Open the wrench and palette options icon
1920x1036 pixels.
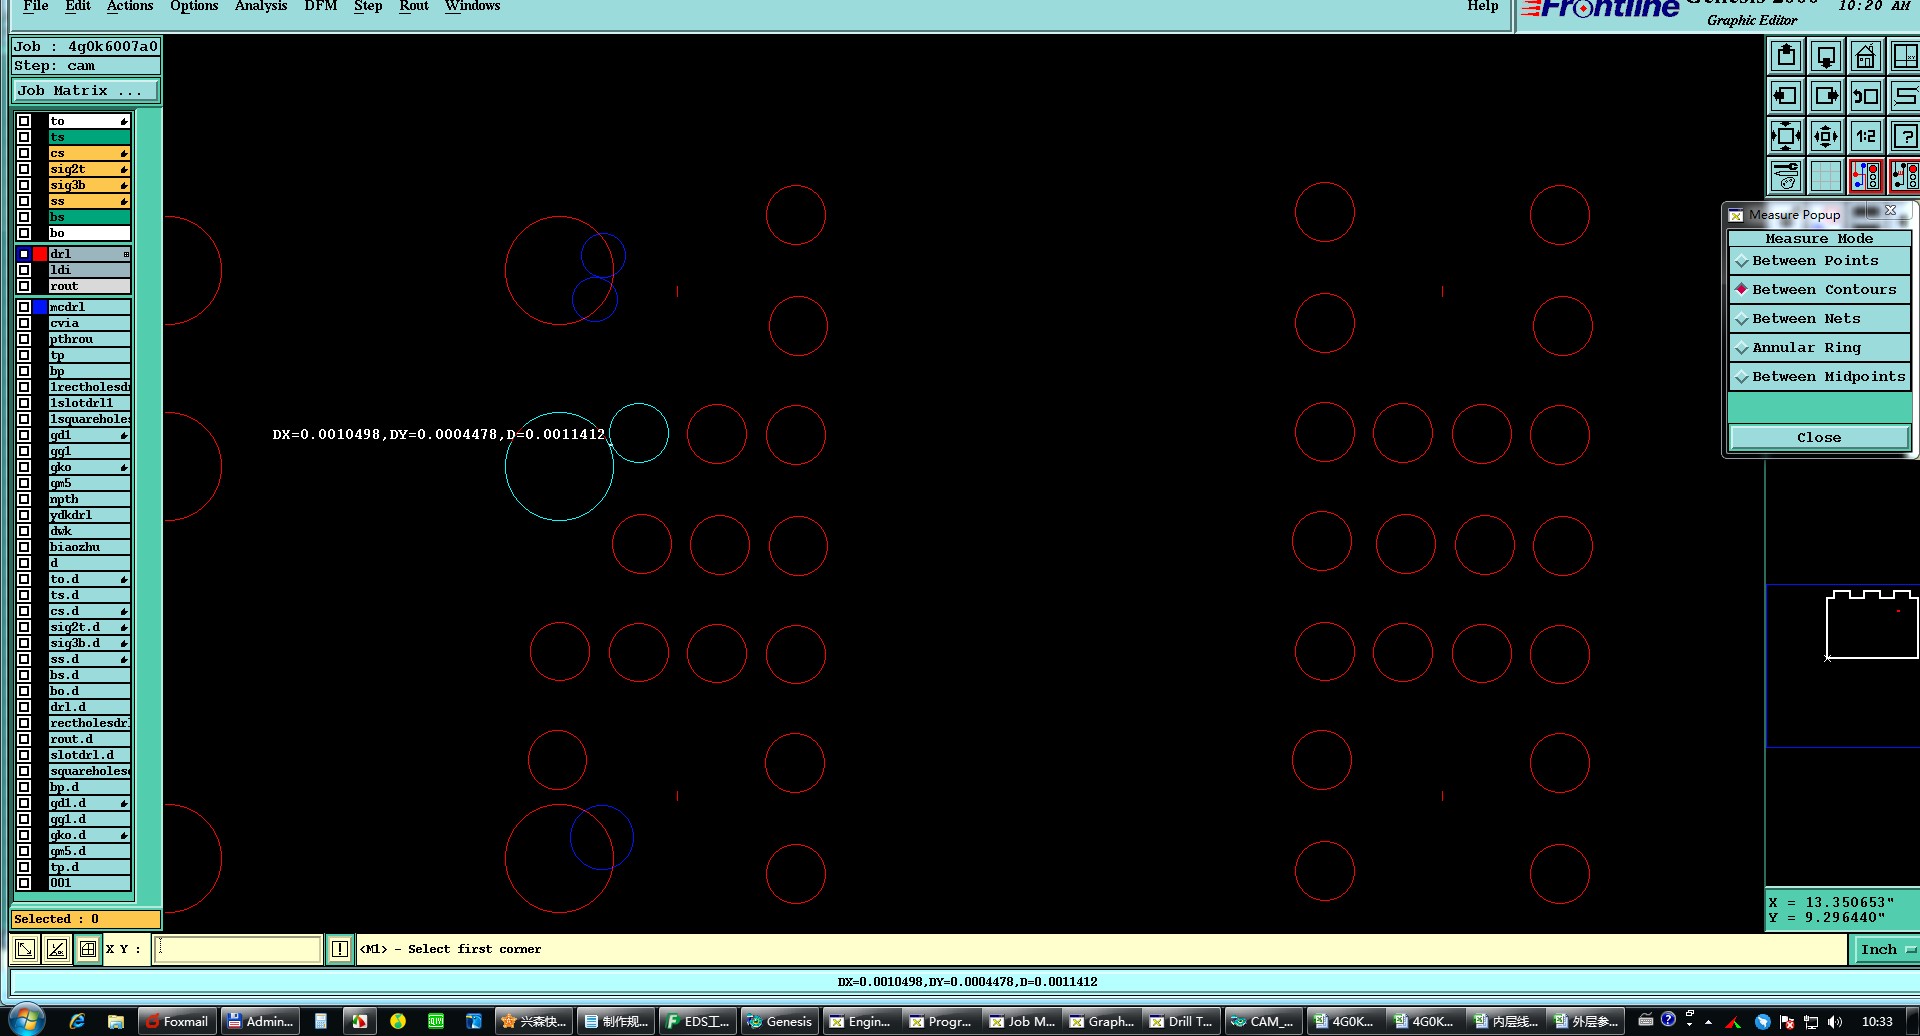click(x=1786, y=176)
